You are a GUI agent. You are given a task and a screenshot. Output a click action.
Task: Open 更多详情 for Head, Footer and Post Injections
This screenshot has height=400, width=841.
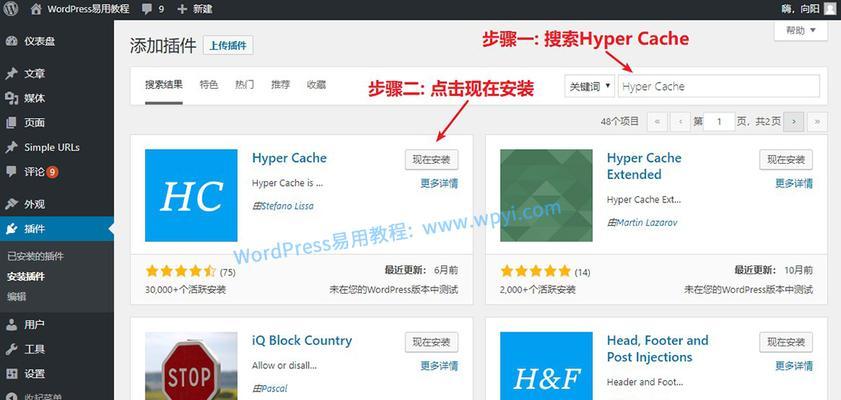tap(794, 366)
